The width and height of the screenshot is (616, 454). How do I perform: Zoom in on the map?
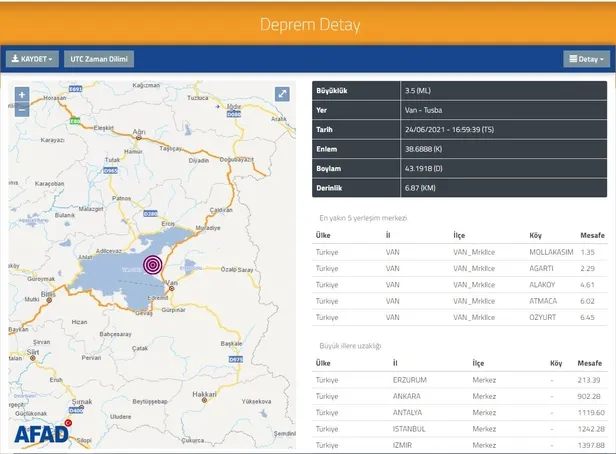point(22,95)
